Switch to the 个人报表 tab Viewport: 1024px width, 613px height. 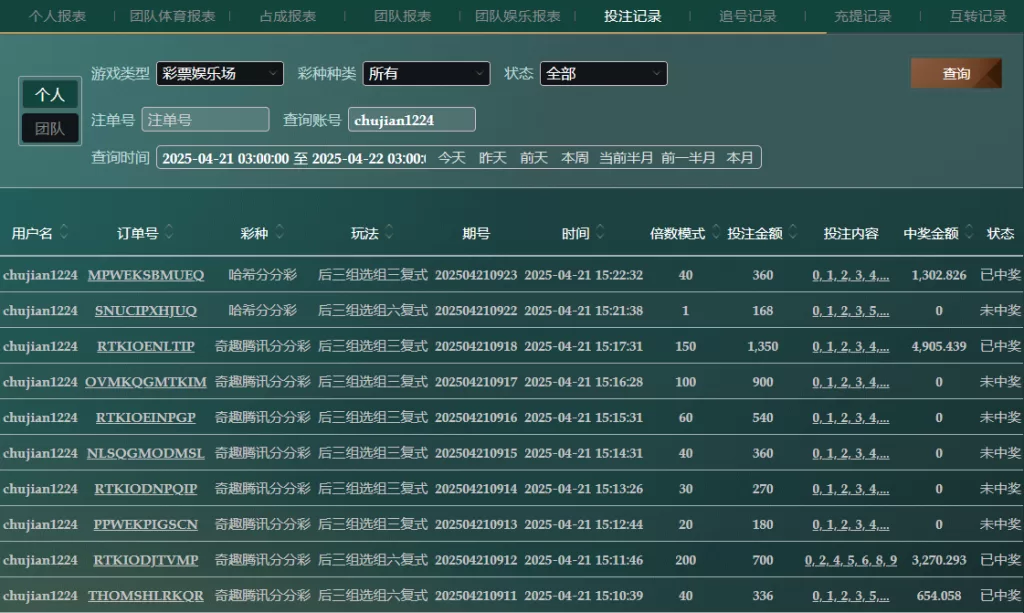(57, 16)
